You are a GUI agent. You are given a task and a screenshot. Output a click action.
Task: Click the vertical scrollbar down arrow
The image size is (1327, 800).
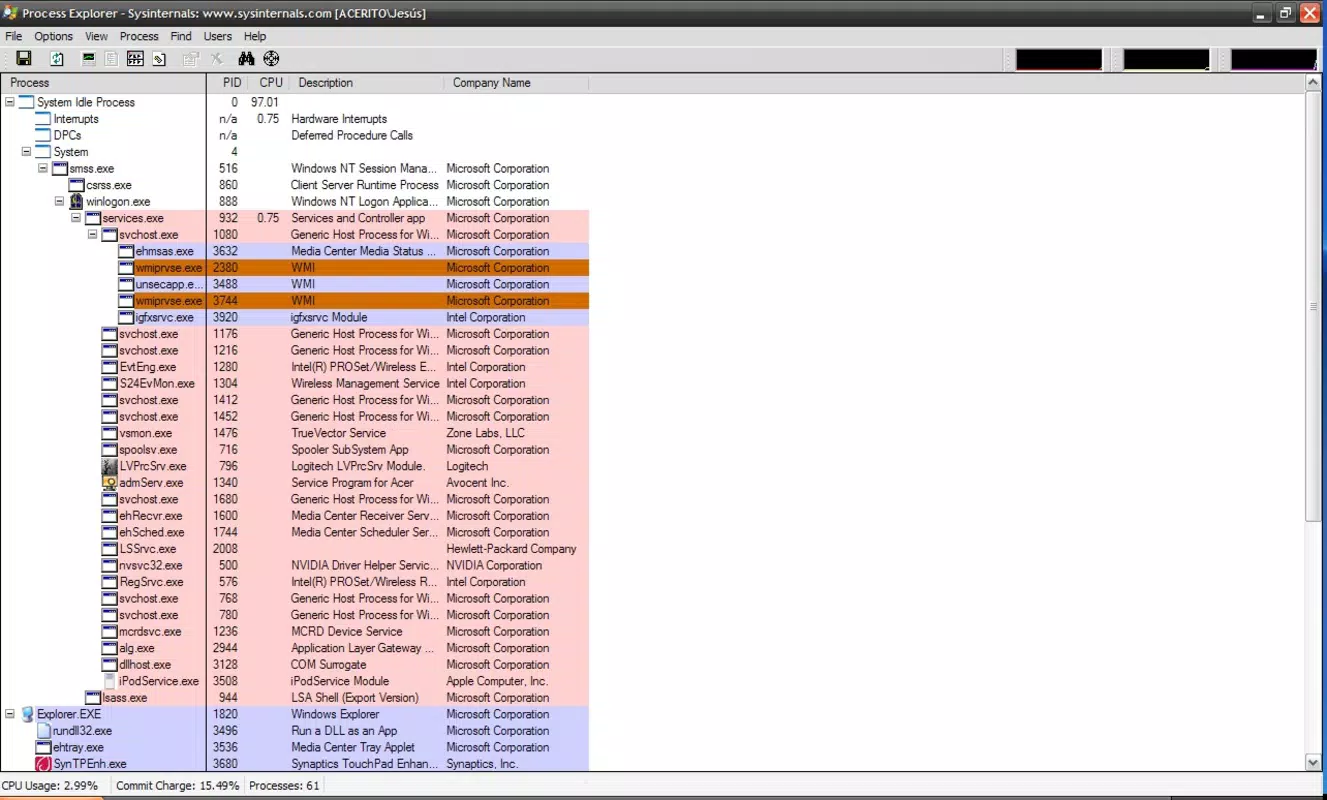1314,763
